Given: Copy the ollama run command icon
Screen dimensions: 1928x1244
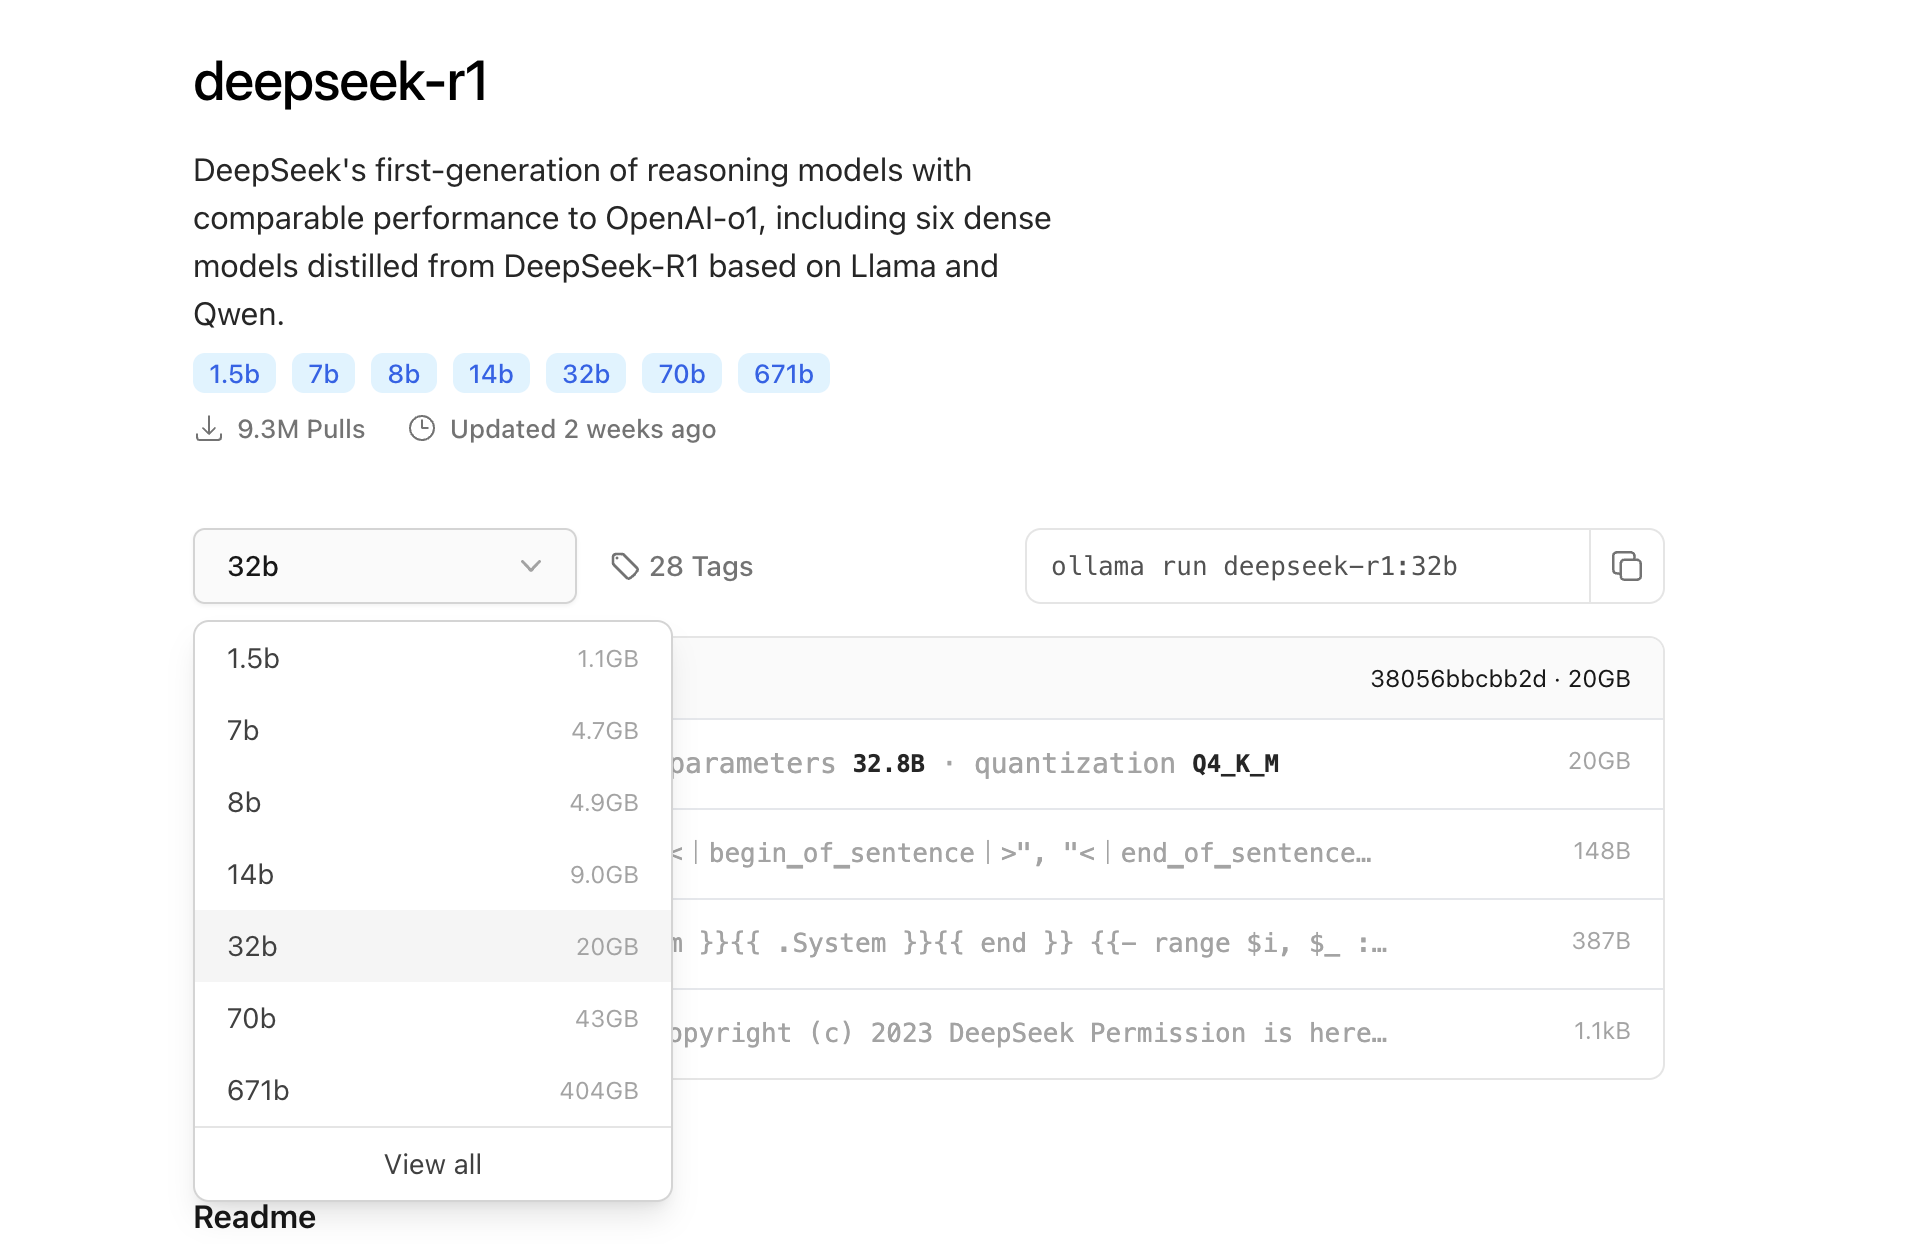Looking at the screenshot, I should coord(1626,566).
